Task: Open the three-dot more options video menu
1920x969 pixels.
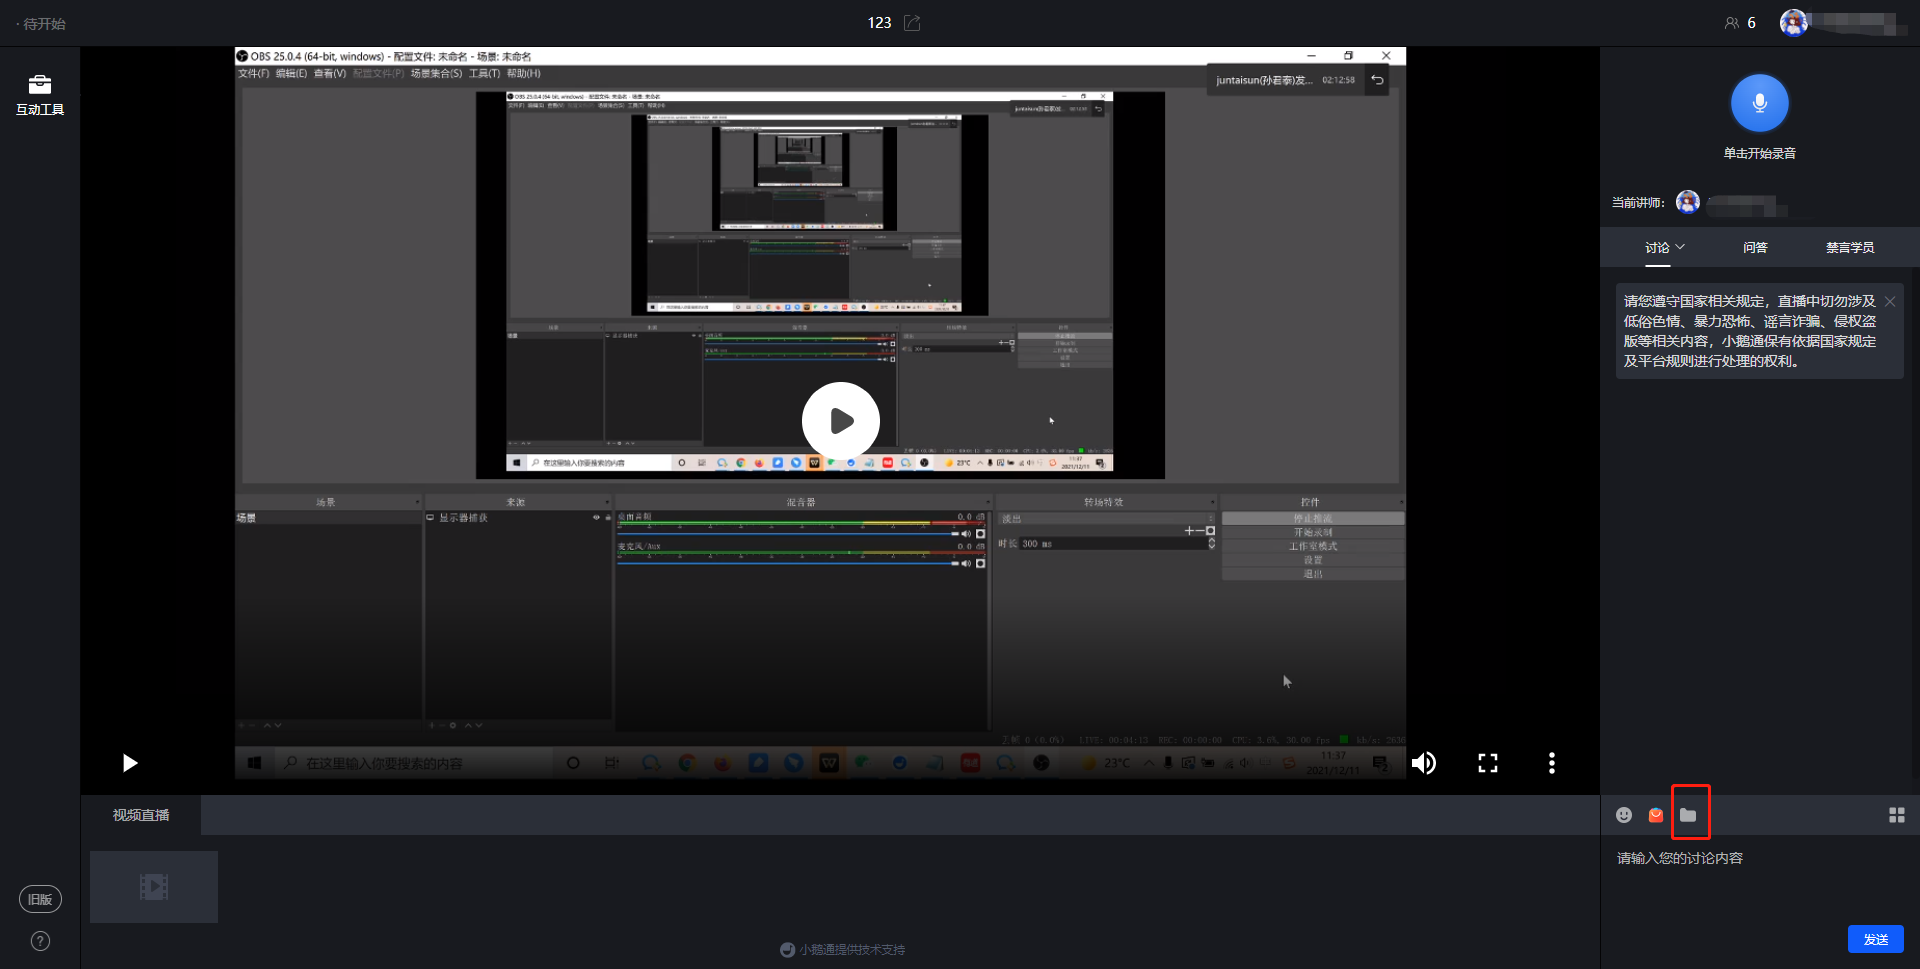Action: (x=1552, y=763)
